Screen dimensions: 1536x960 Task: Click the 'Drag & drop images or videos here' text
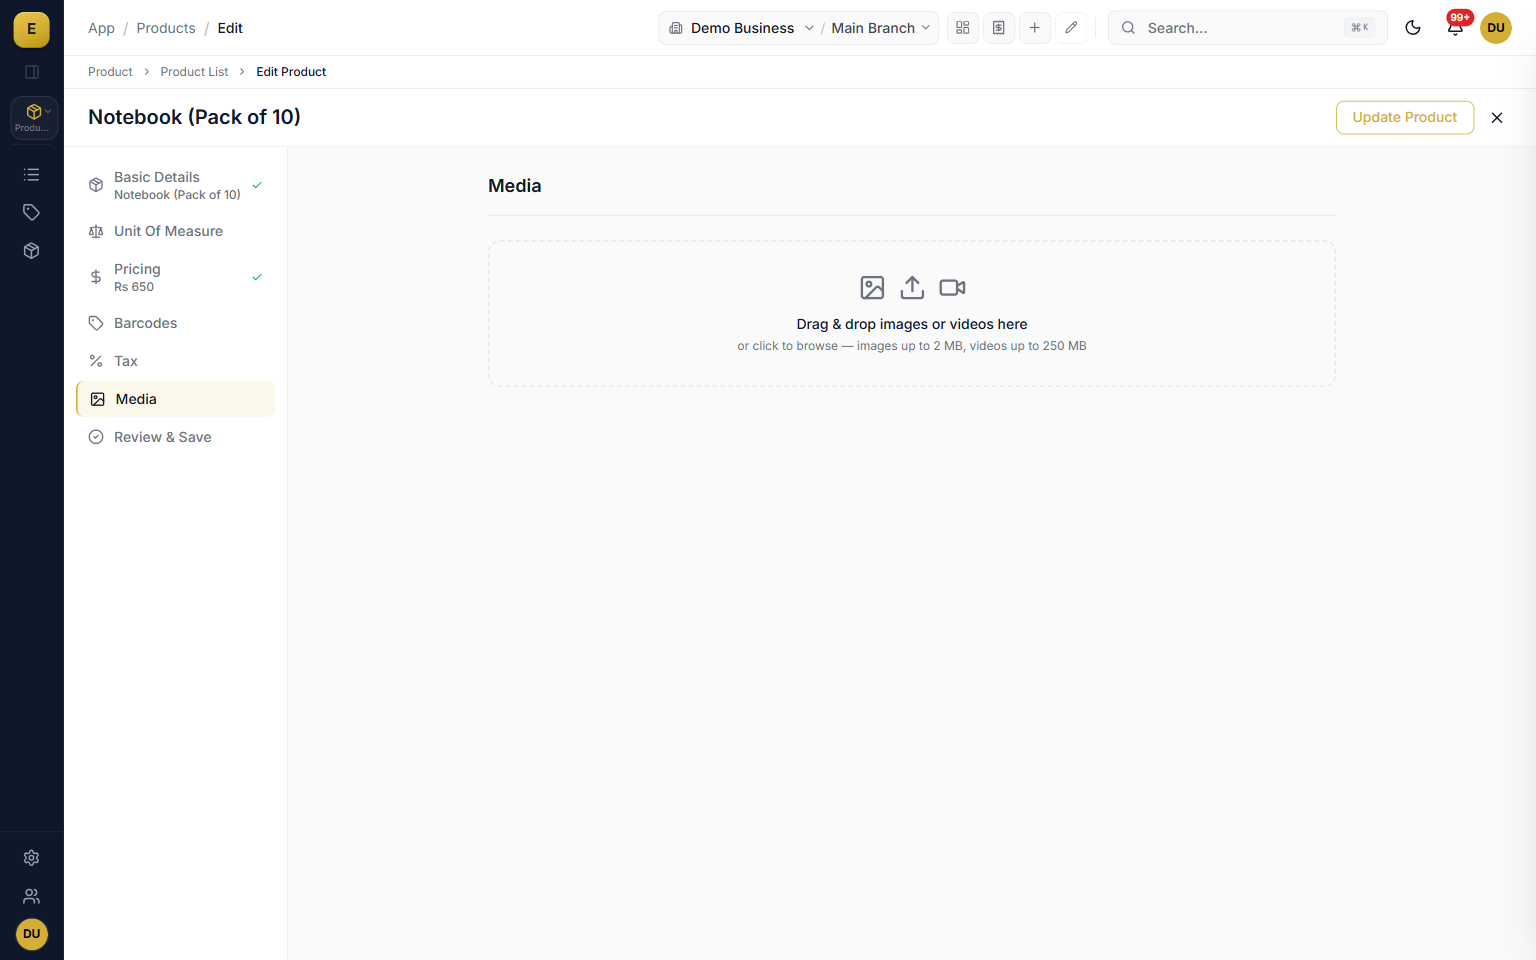point(912,324)
